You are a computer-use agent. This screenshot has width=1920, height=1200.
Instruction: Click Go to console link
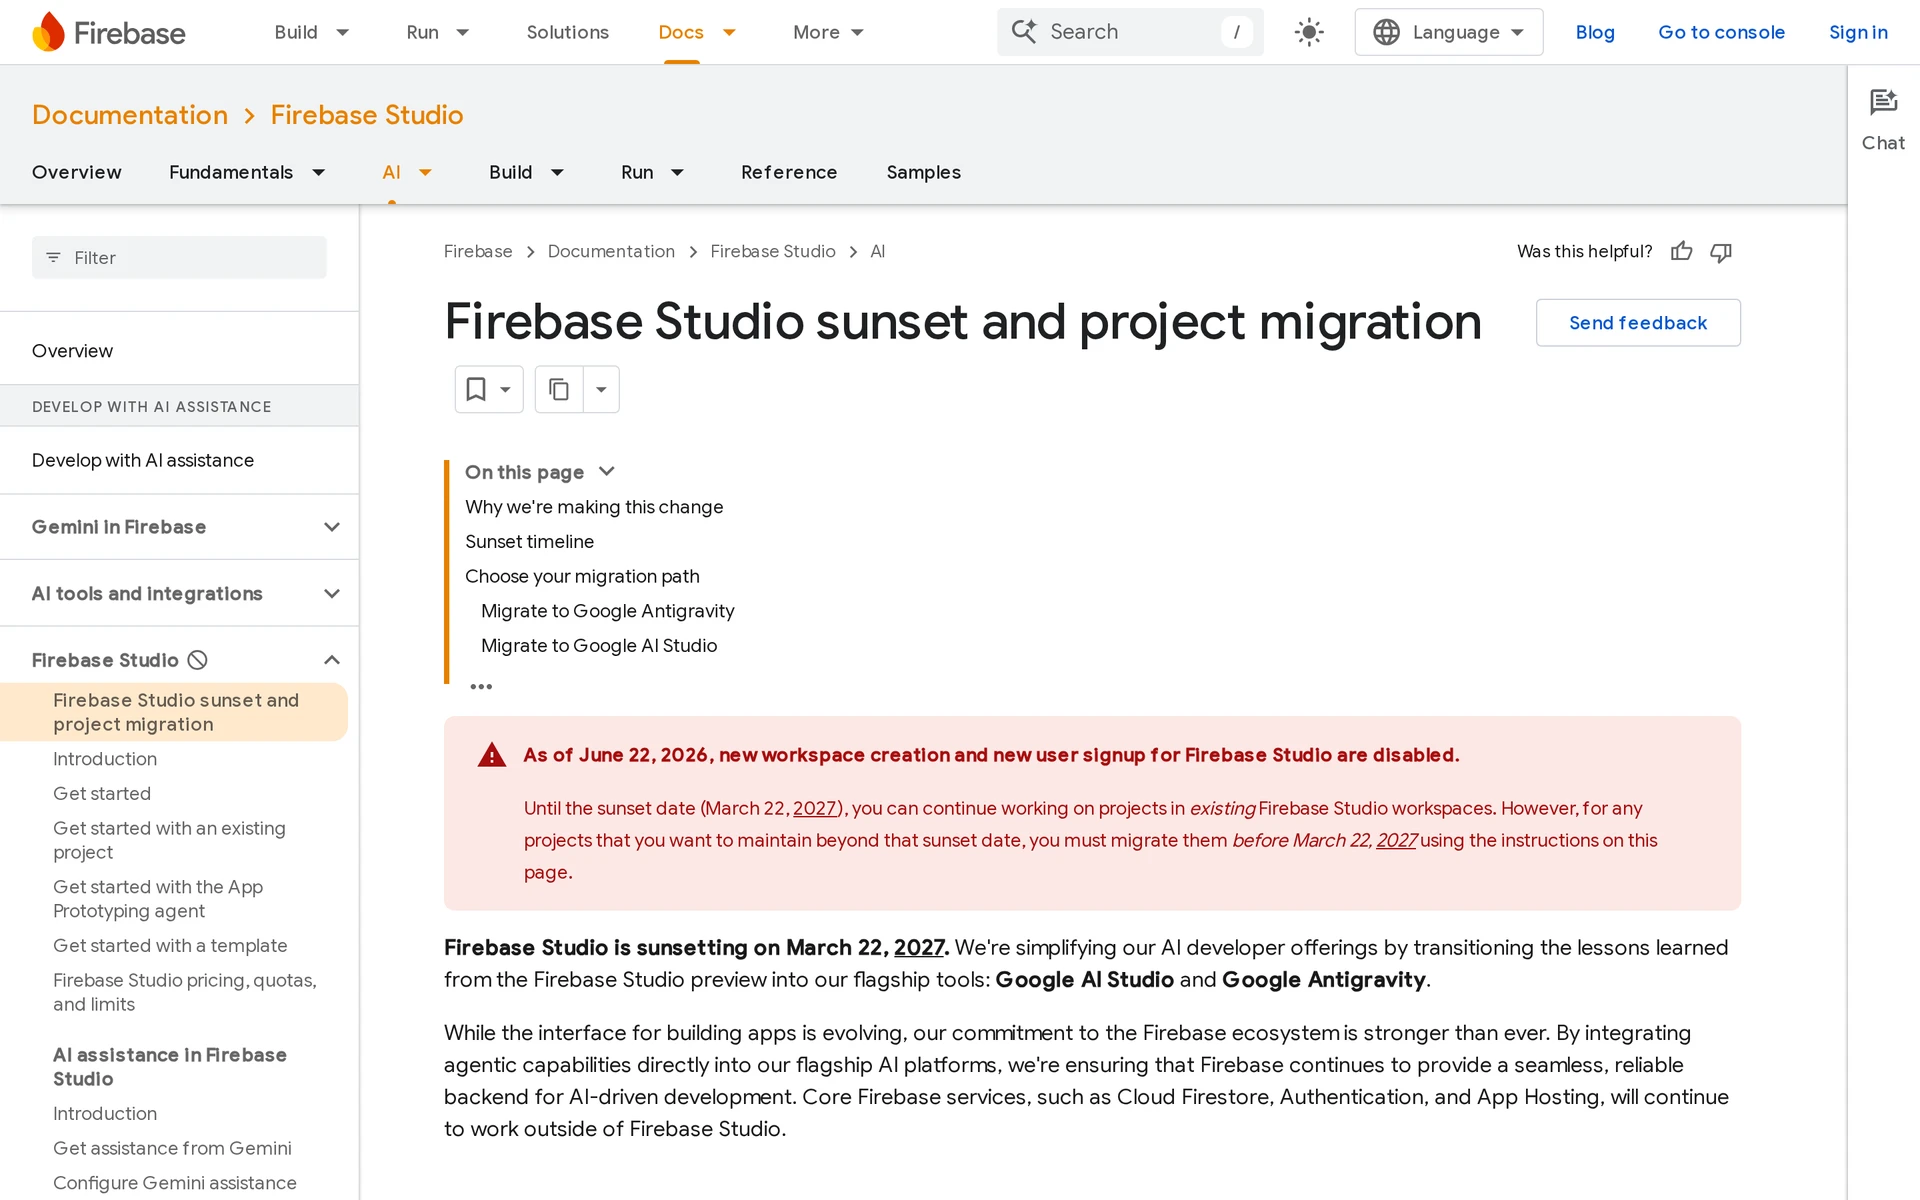point(1721,32)
